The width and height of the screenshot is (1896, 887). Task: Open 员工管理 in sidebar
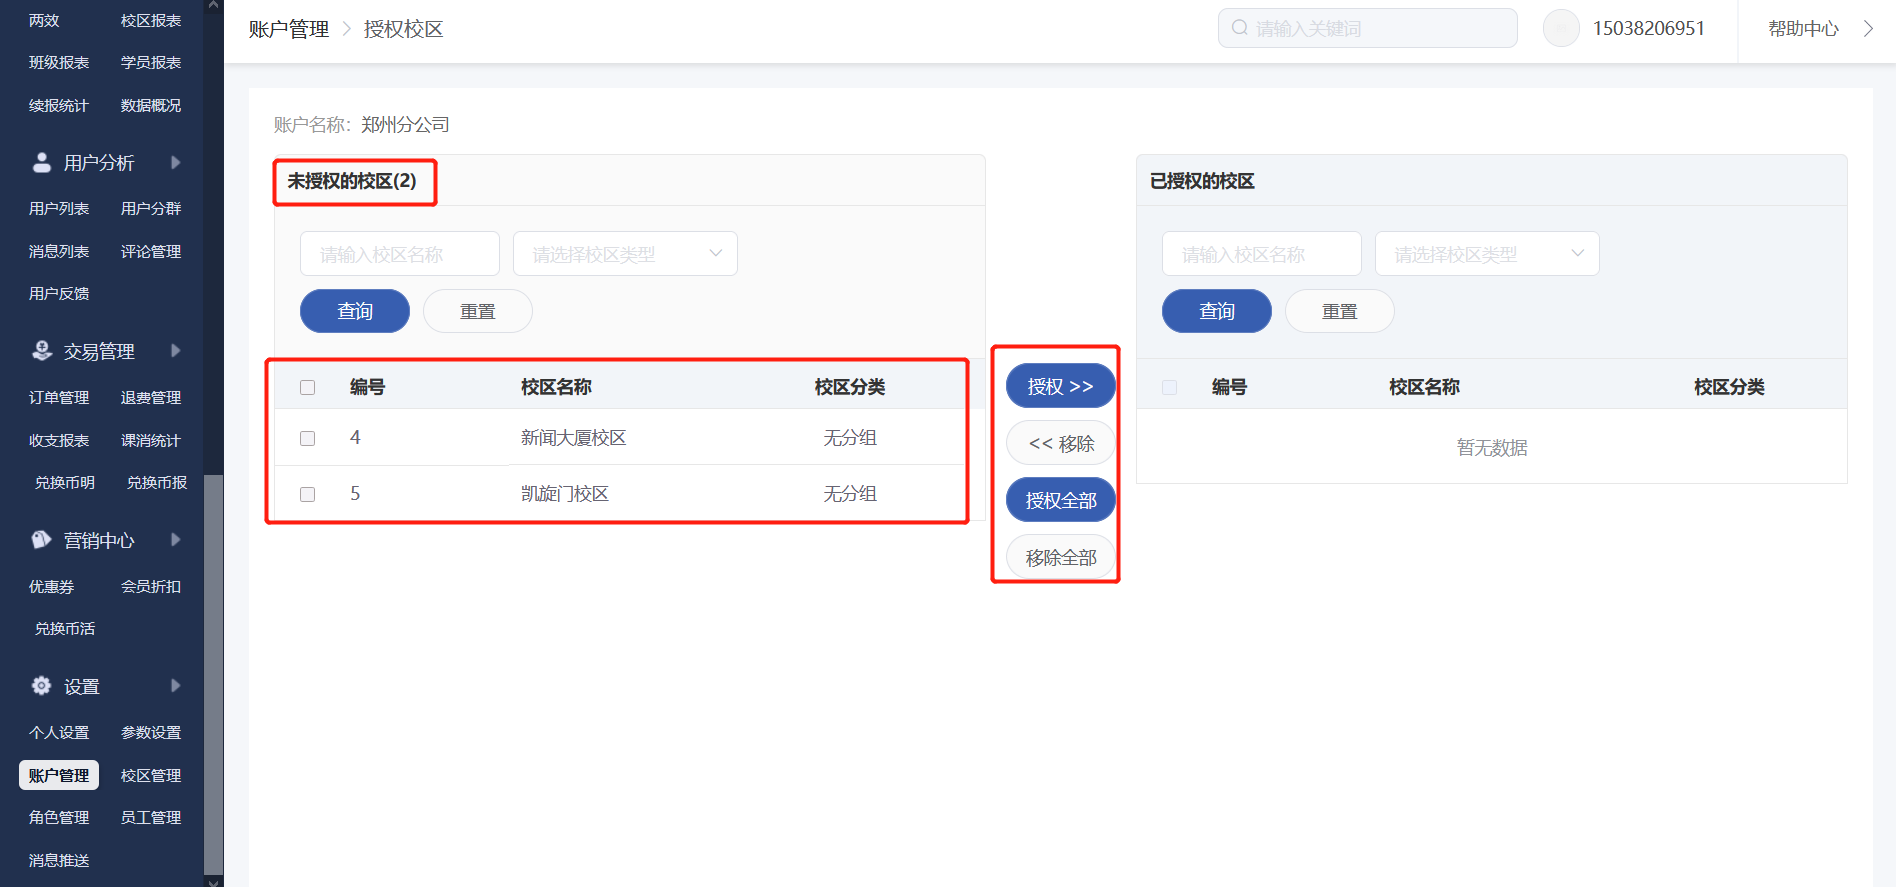151,817
